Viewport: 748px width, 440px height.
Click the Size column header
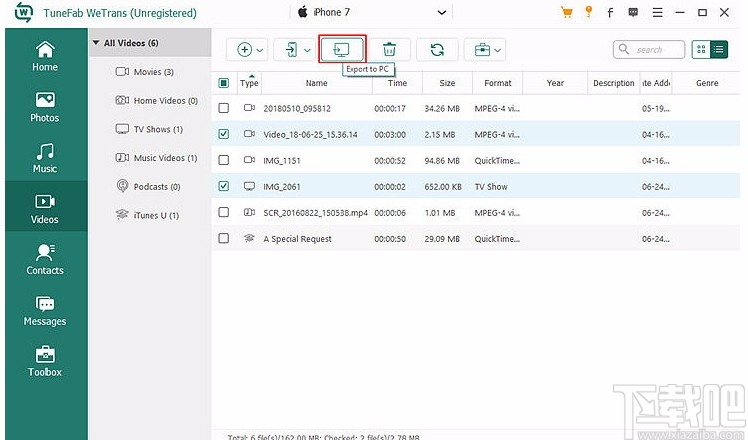click(447, 83)
